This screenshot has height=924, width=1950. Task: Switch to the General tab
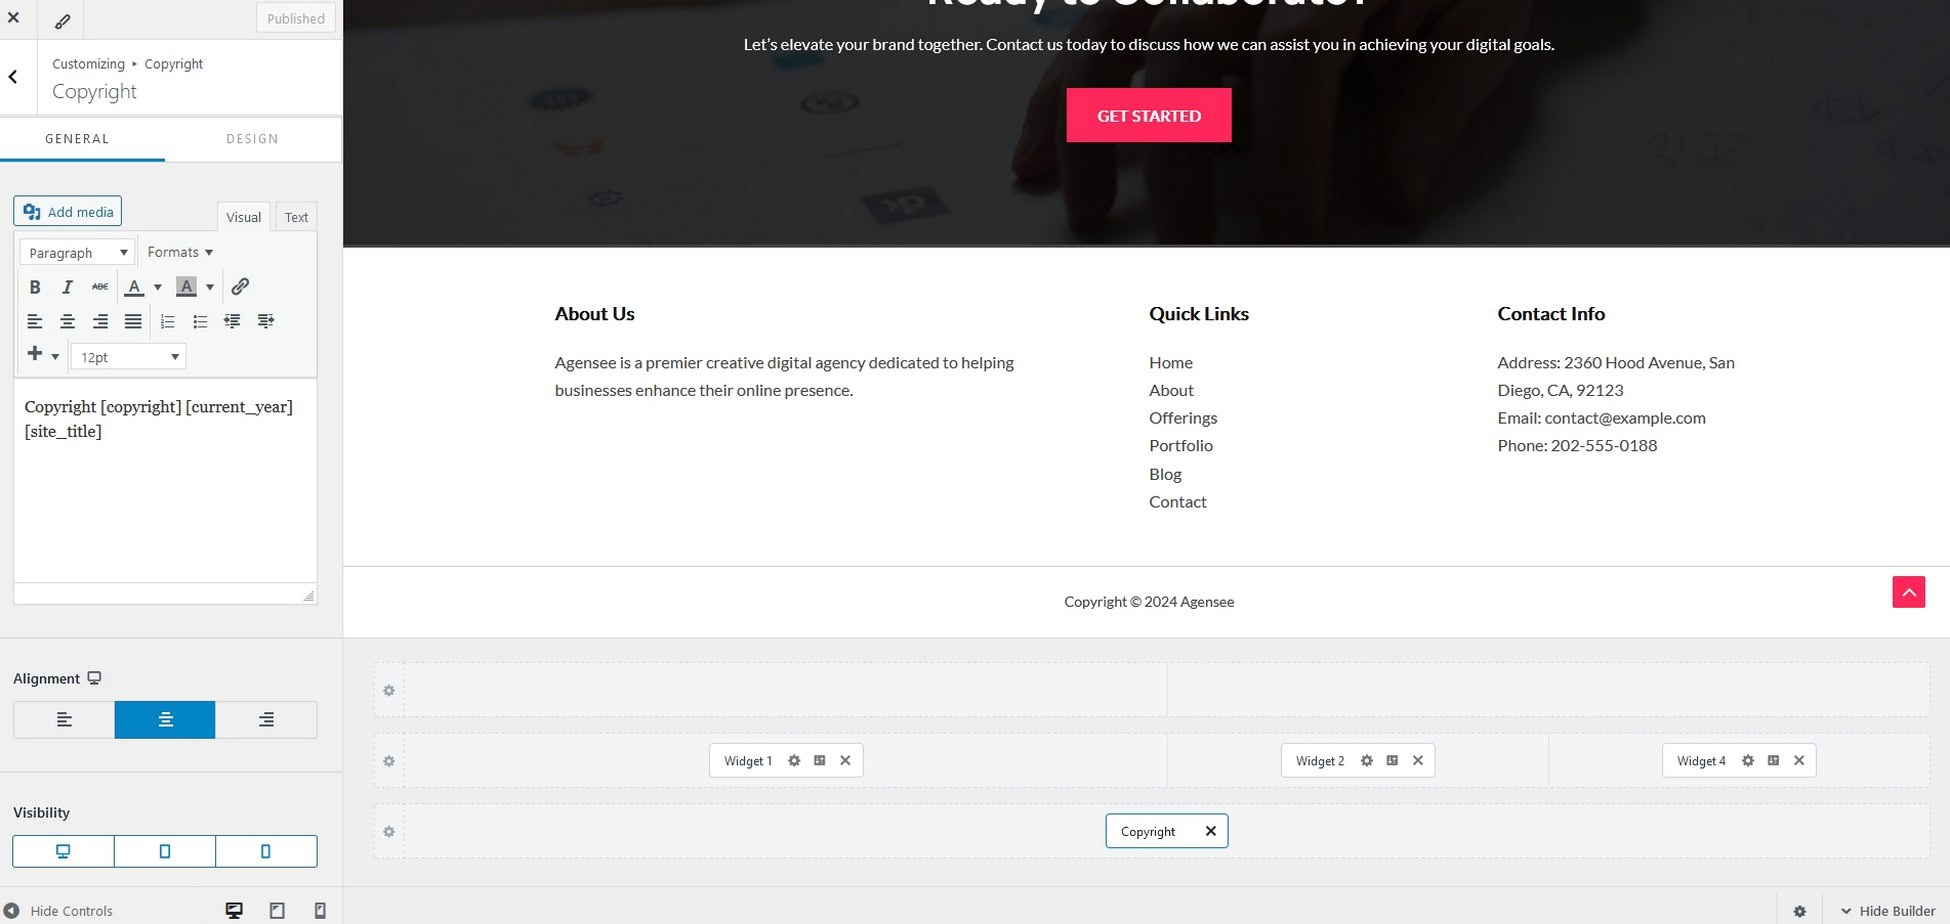[x=77, y=139]
